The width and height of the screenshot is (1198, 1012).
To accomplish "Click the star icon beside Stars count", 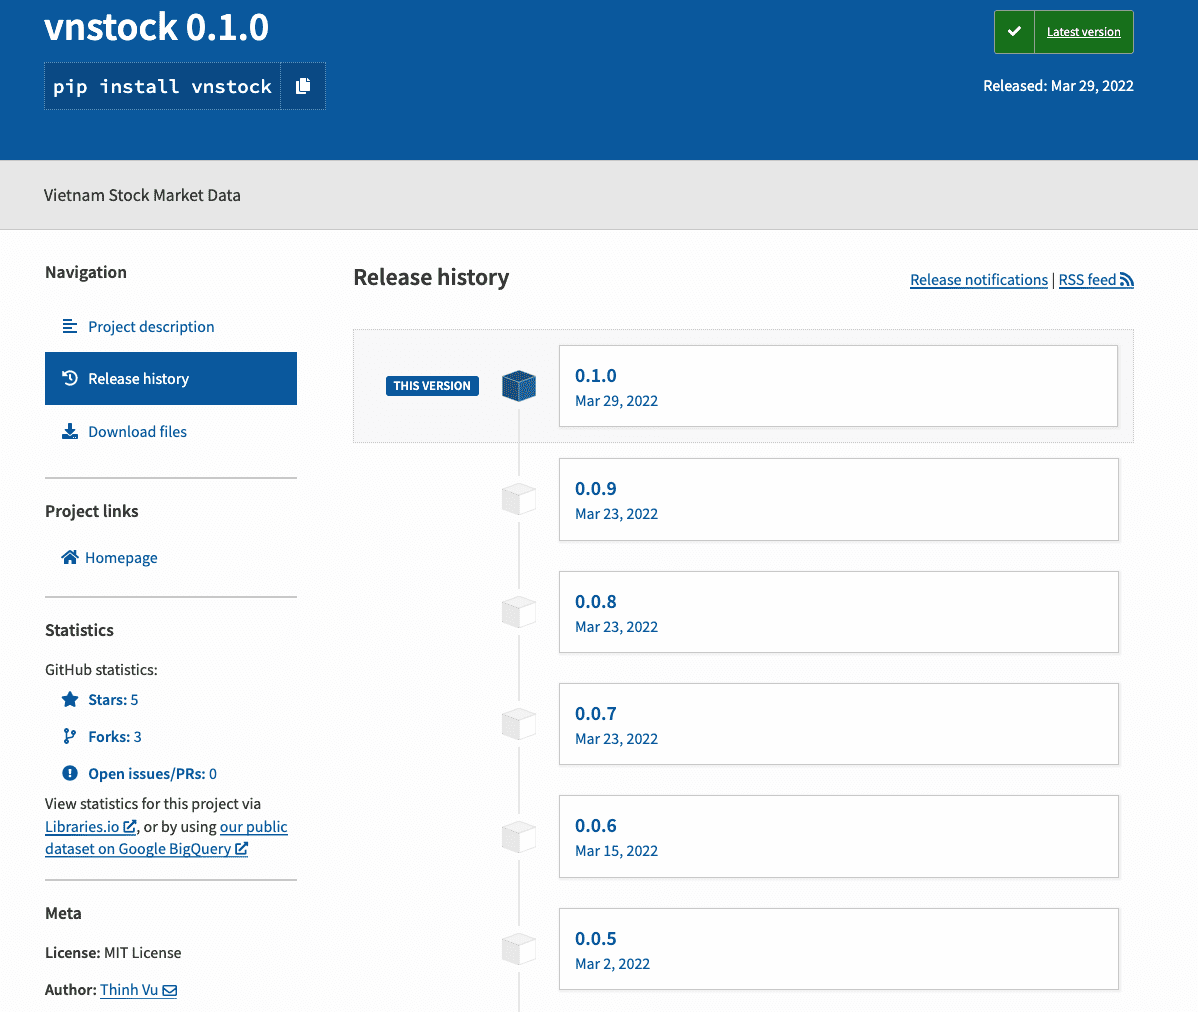I will click(x=69, y=698).
